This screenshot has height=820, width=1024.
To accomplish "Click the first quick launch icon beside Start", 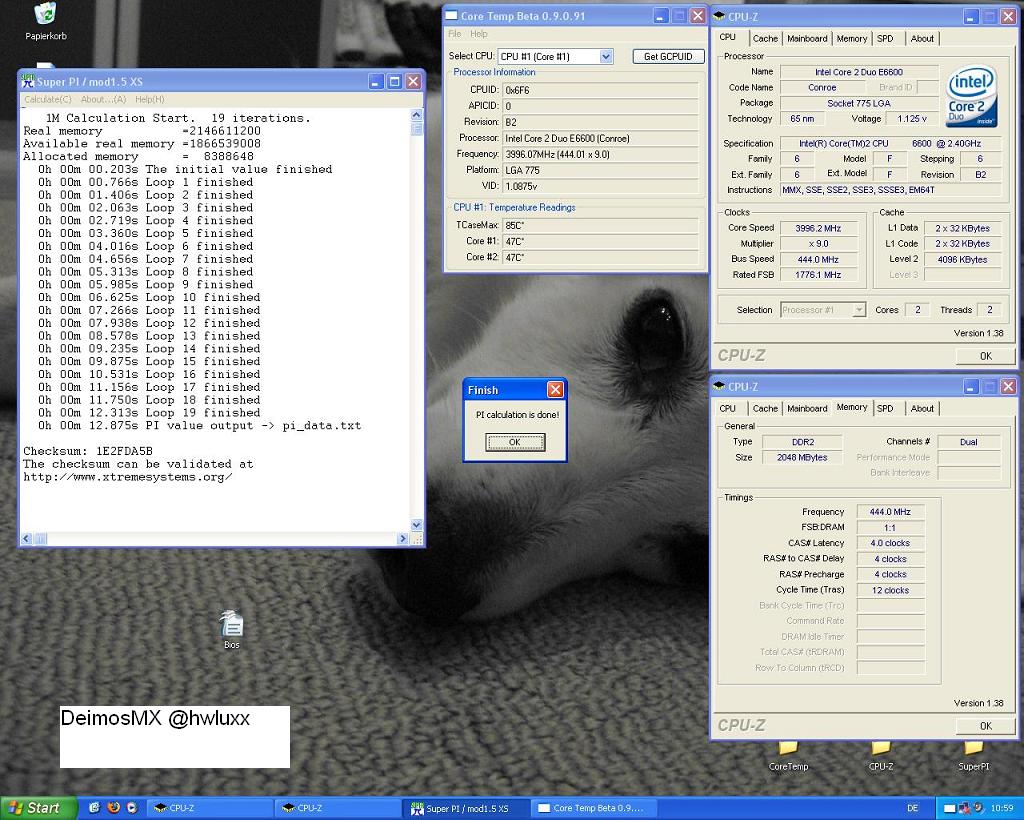I will (x=94, y=808).
